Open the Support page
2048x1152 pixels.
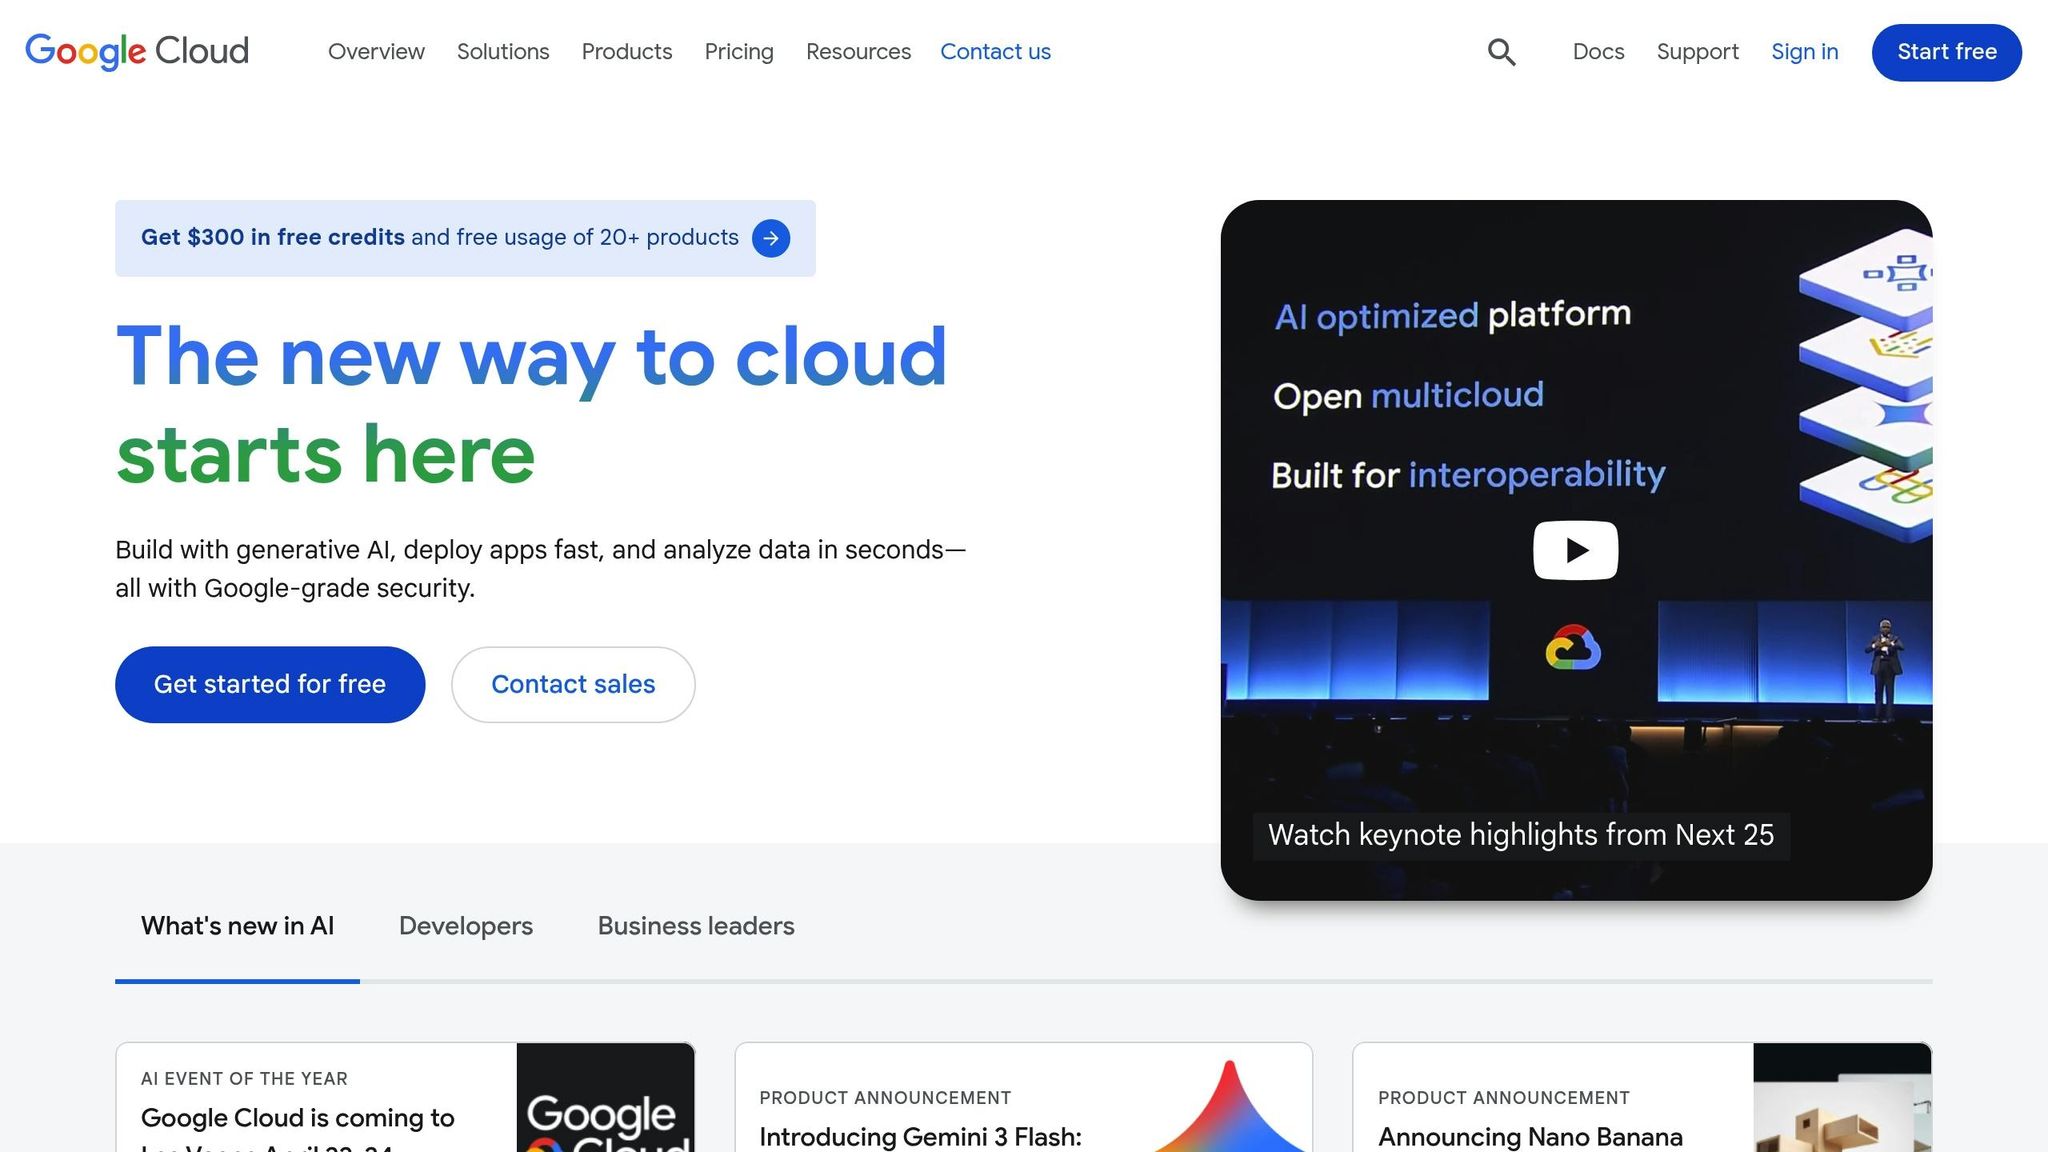[x=1697, y=51]
